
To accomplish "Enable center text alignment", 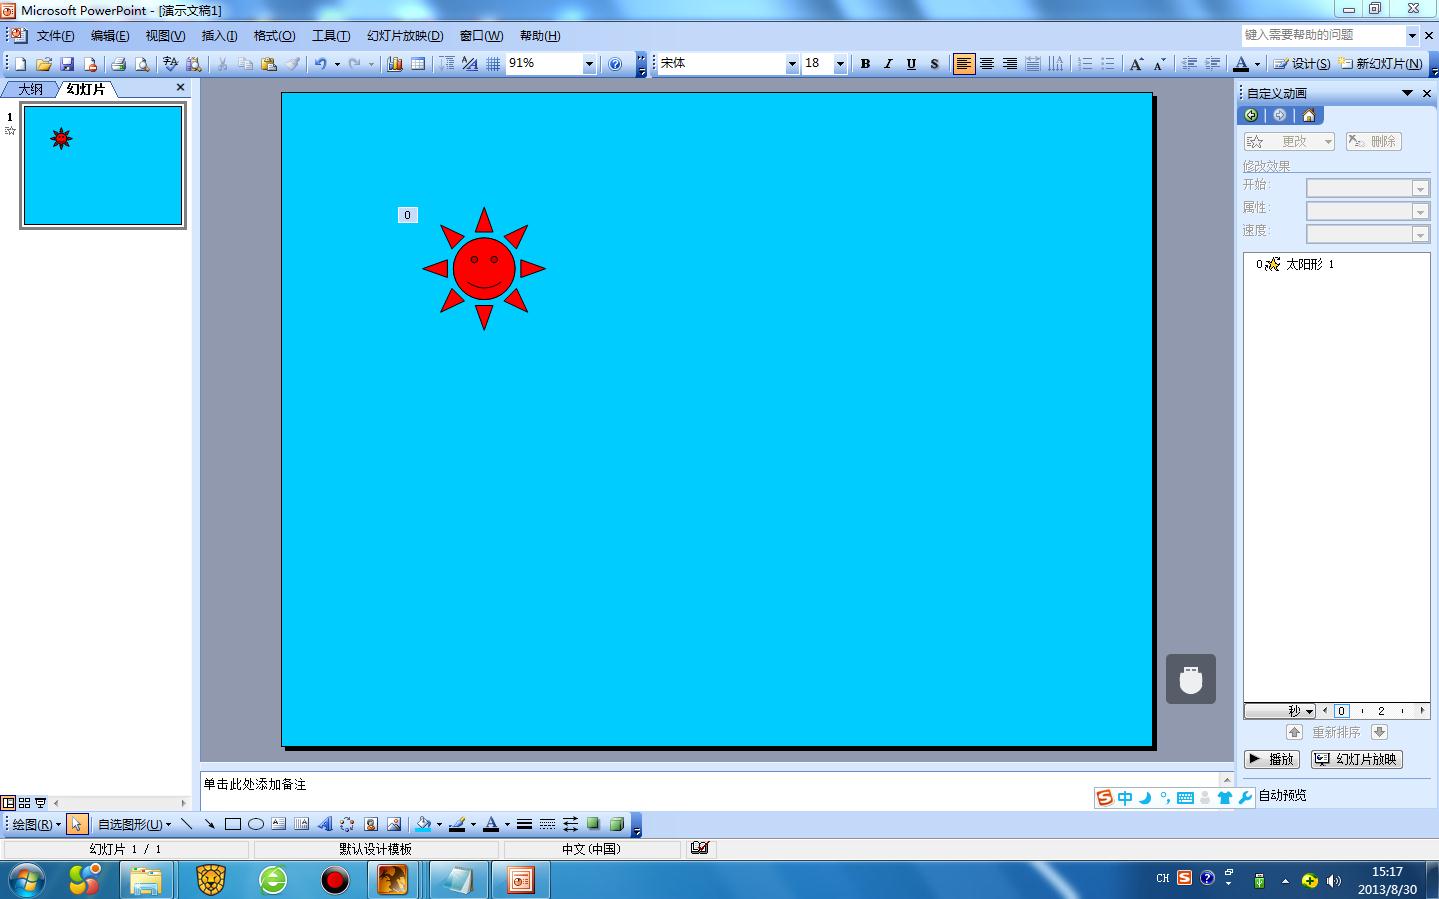I will click(987, 64).
